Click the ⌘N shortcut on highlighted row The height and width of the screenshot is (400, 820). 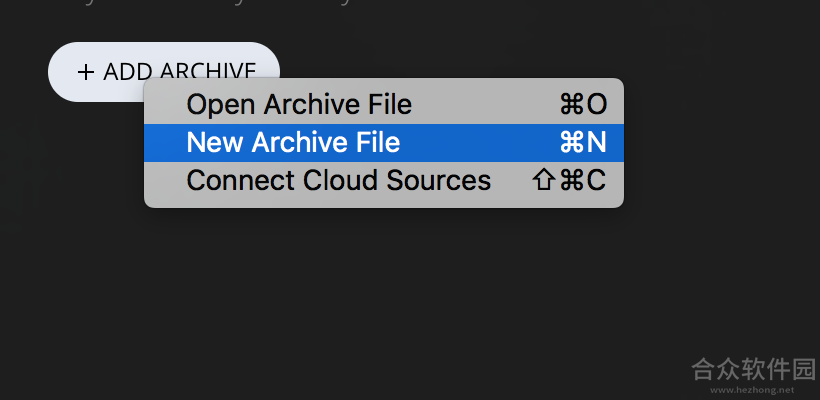583,143
